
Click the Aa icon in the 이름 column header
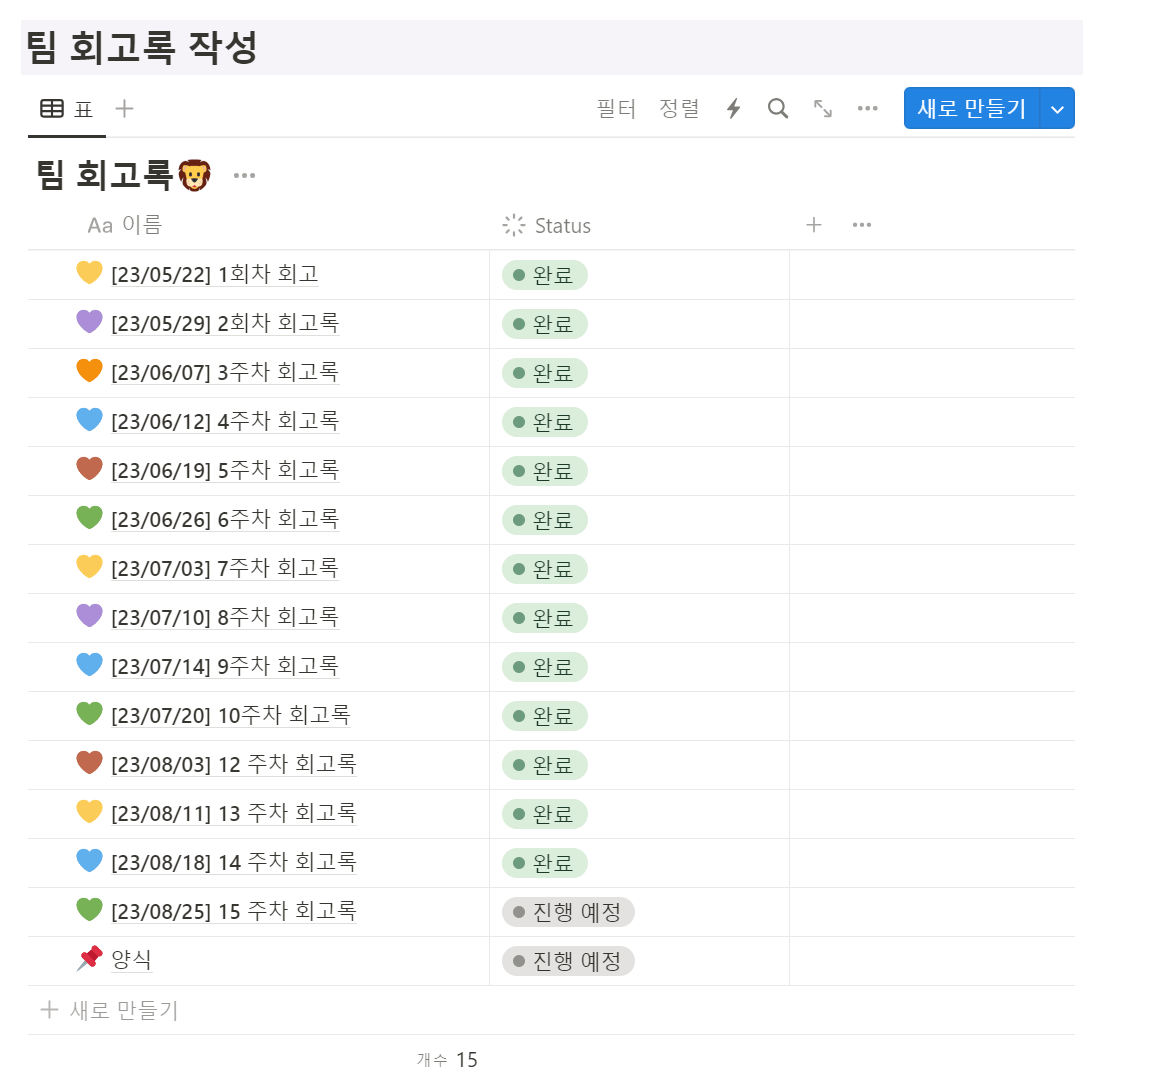[x=97, y=225]
